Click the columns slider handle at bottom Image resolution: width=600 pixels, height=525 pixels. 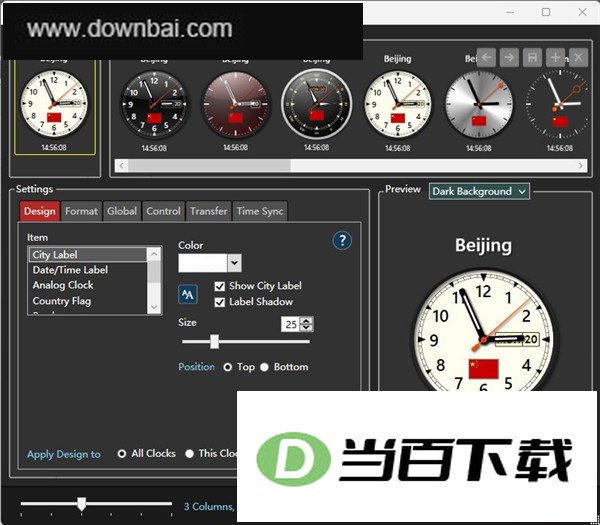[x=82, y=504]
